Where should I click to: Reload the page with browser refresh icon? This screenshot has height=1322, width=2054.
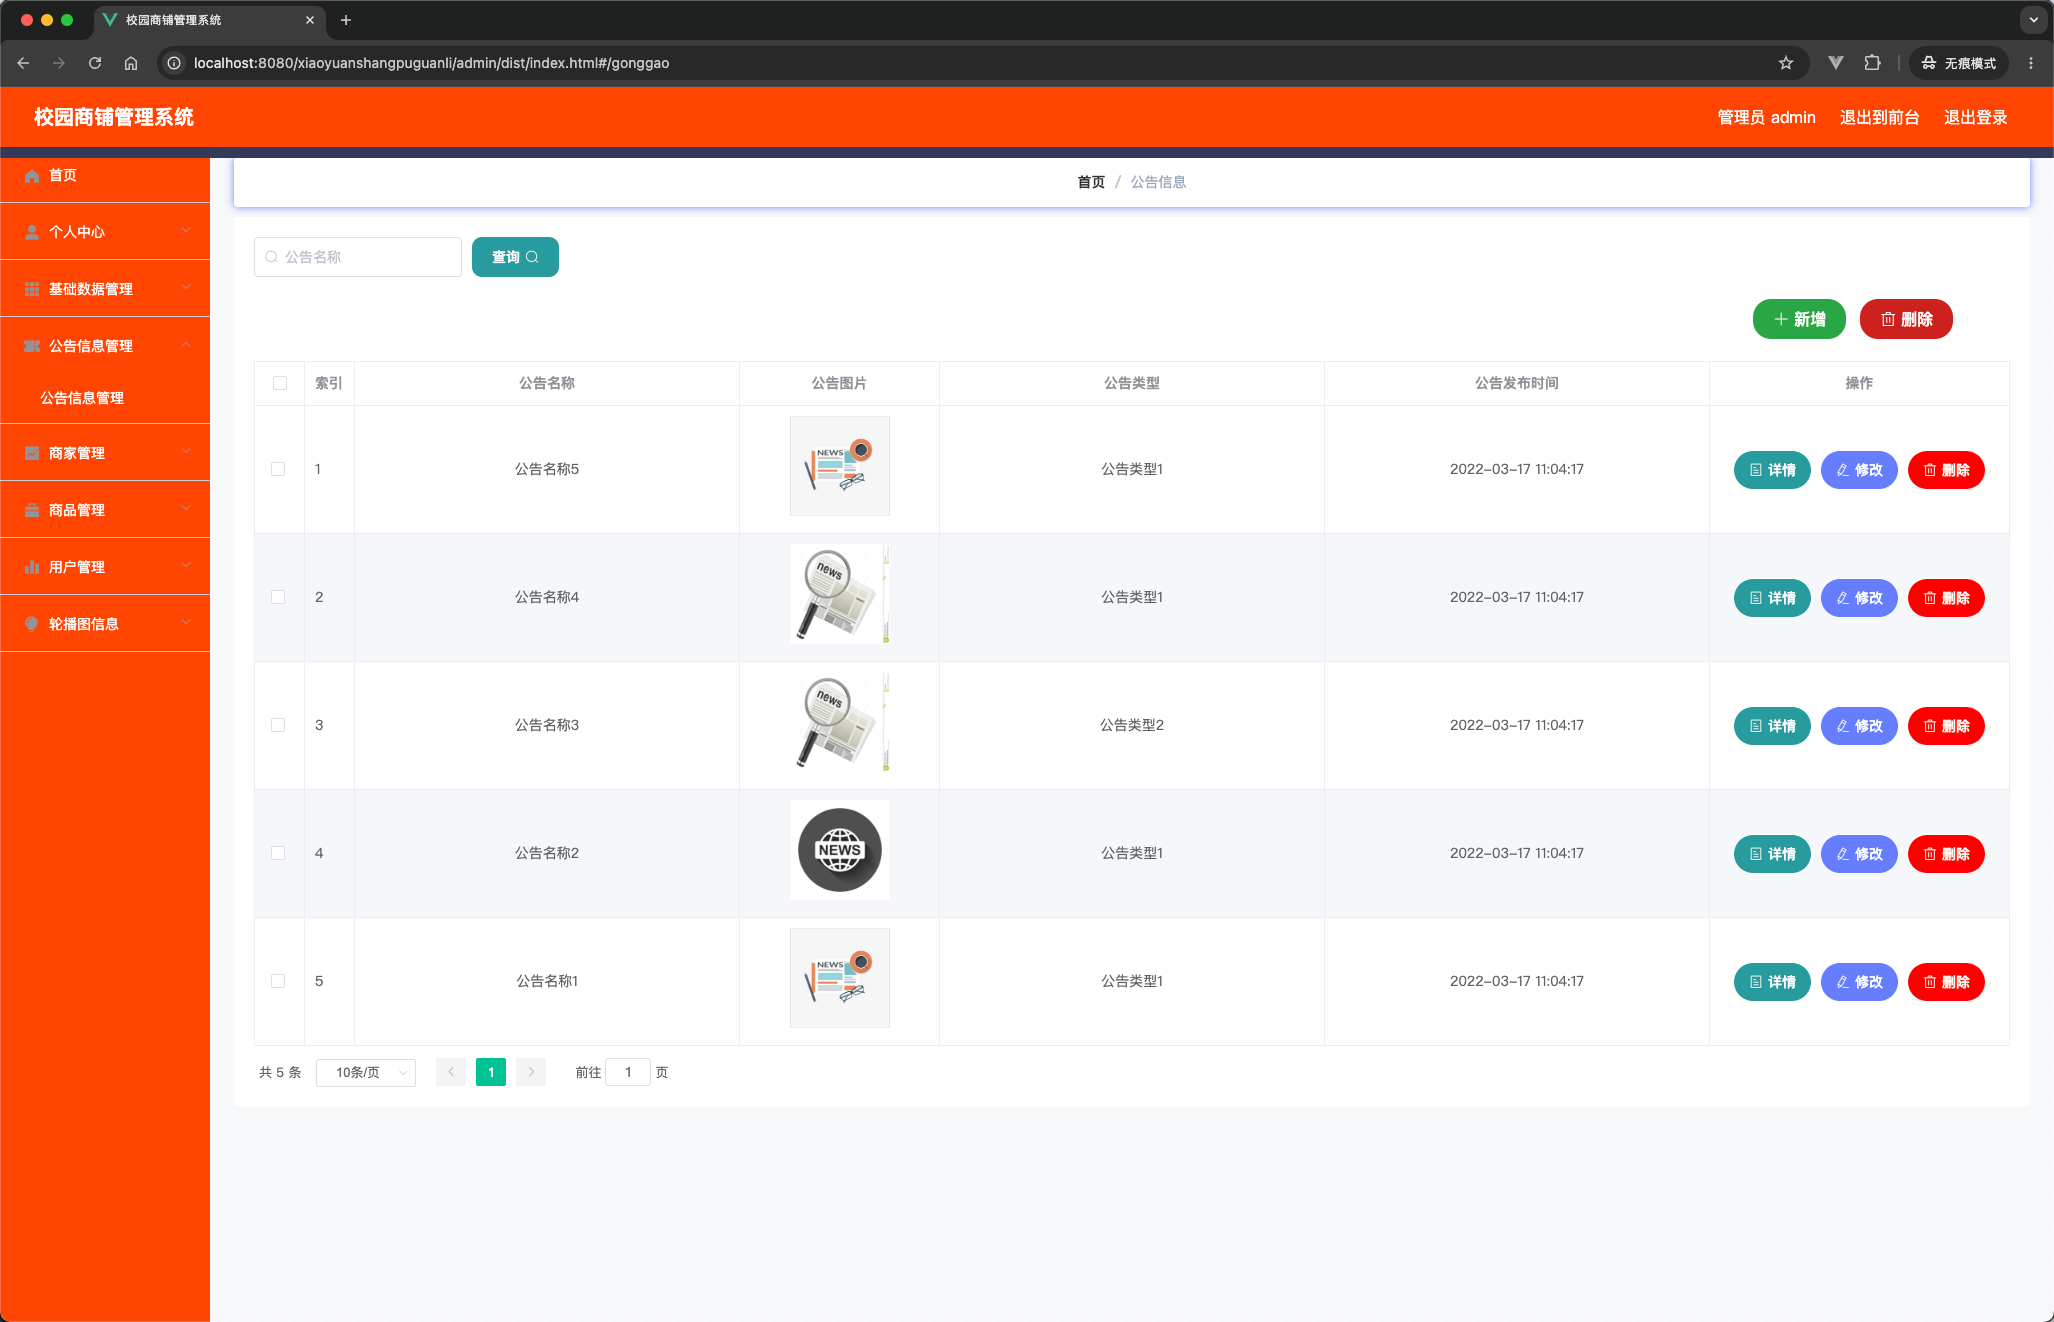click(x=95, y=63)
